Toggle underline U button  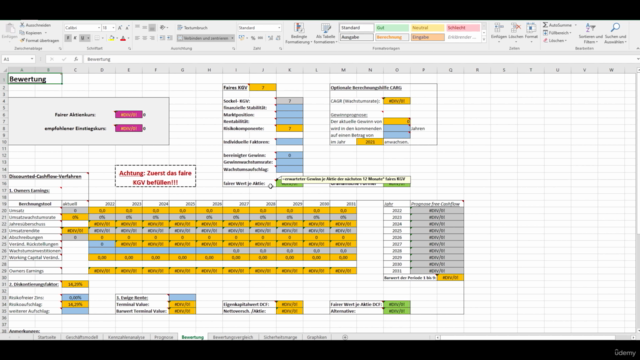coord(82,38)
